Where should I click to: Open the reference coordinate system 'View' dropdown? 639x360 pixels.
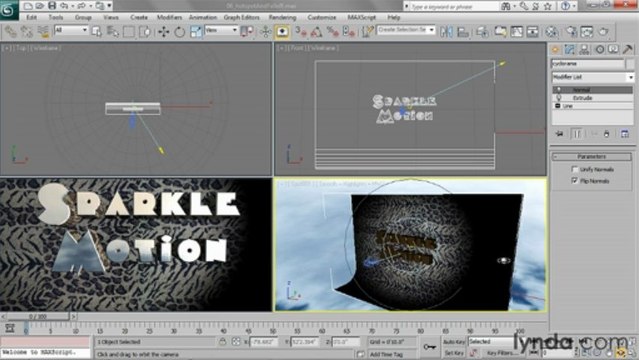(x=221, y=30)
